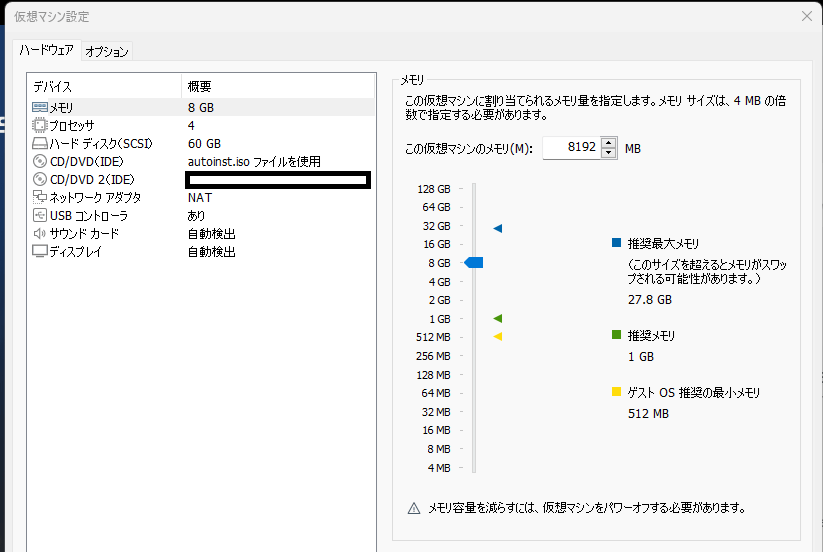Click the autoinst.iso ファイルを使用 summary

[x=254, y=162]
